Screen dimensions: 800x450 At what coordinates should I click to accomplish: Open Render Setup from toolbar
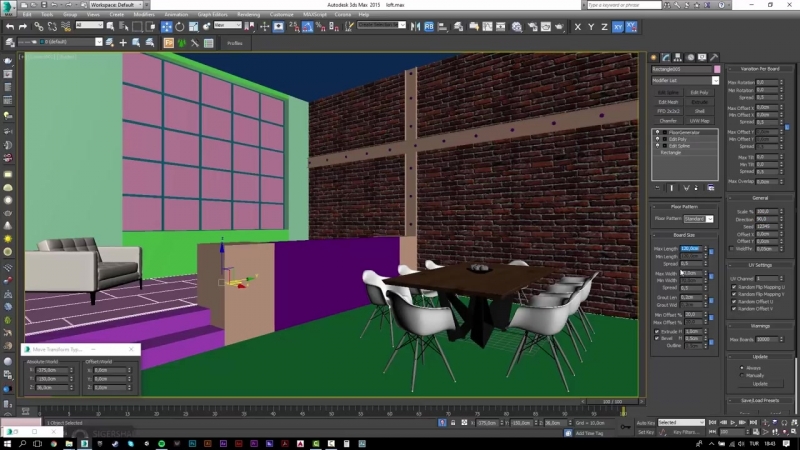[x=532, y=27]
